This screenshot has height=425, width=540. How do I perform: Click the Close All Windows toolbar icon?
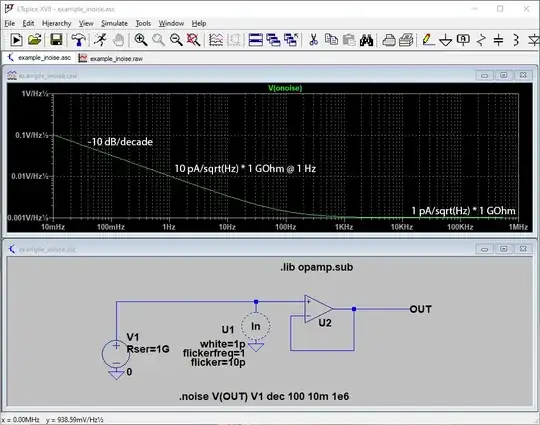tap(291, 40)
